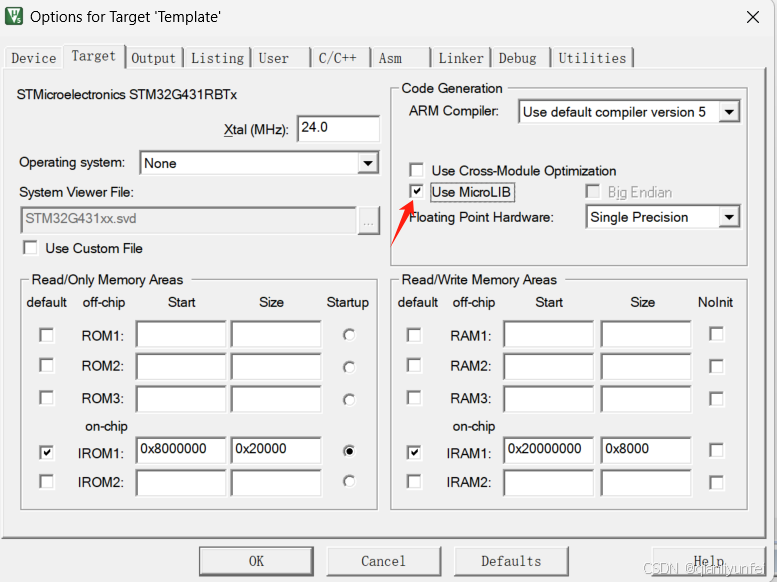This screenshot has width=777, height=582.
Task: Check the ROM3 default checkbox
Action: pos(47,398)
